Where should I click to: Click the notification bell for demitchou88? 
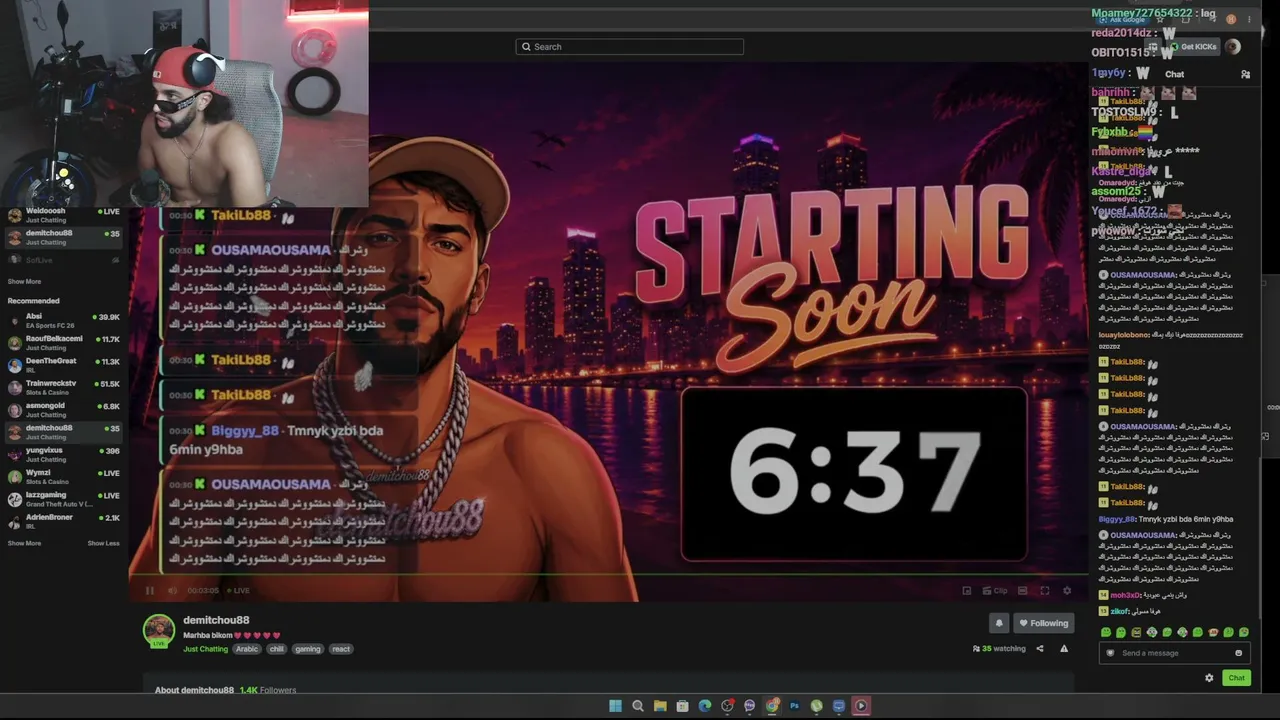998,623
